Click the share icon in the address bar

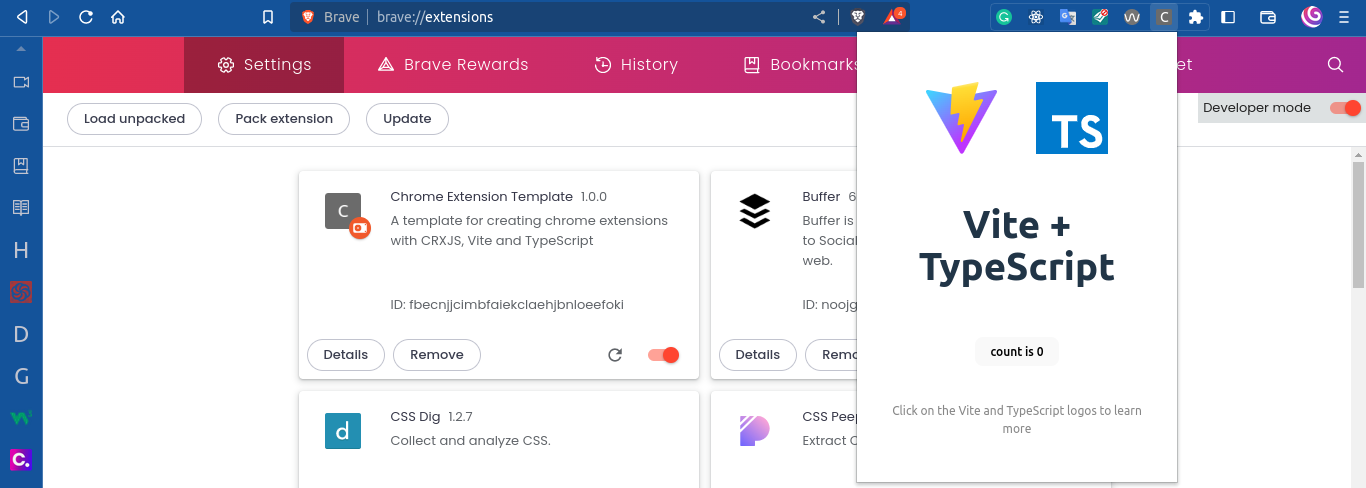tap(819, 17)
